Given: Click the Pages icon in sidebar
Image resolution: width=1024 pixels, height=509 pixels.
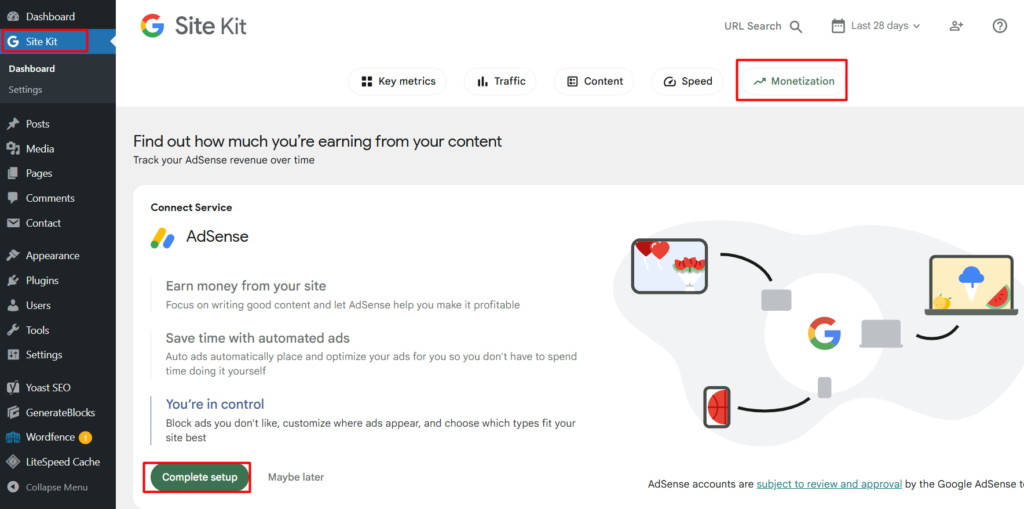Looking at the screenshot, I should click(x=13, y=173).
